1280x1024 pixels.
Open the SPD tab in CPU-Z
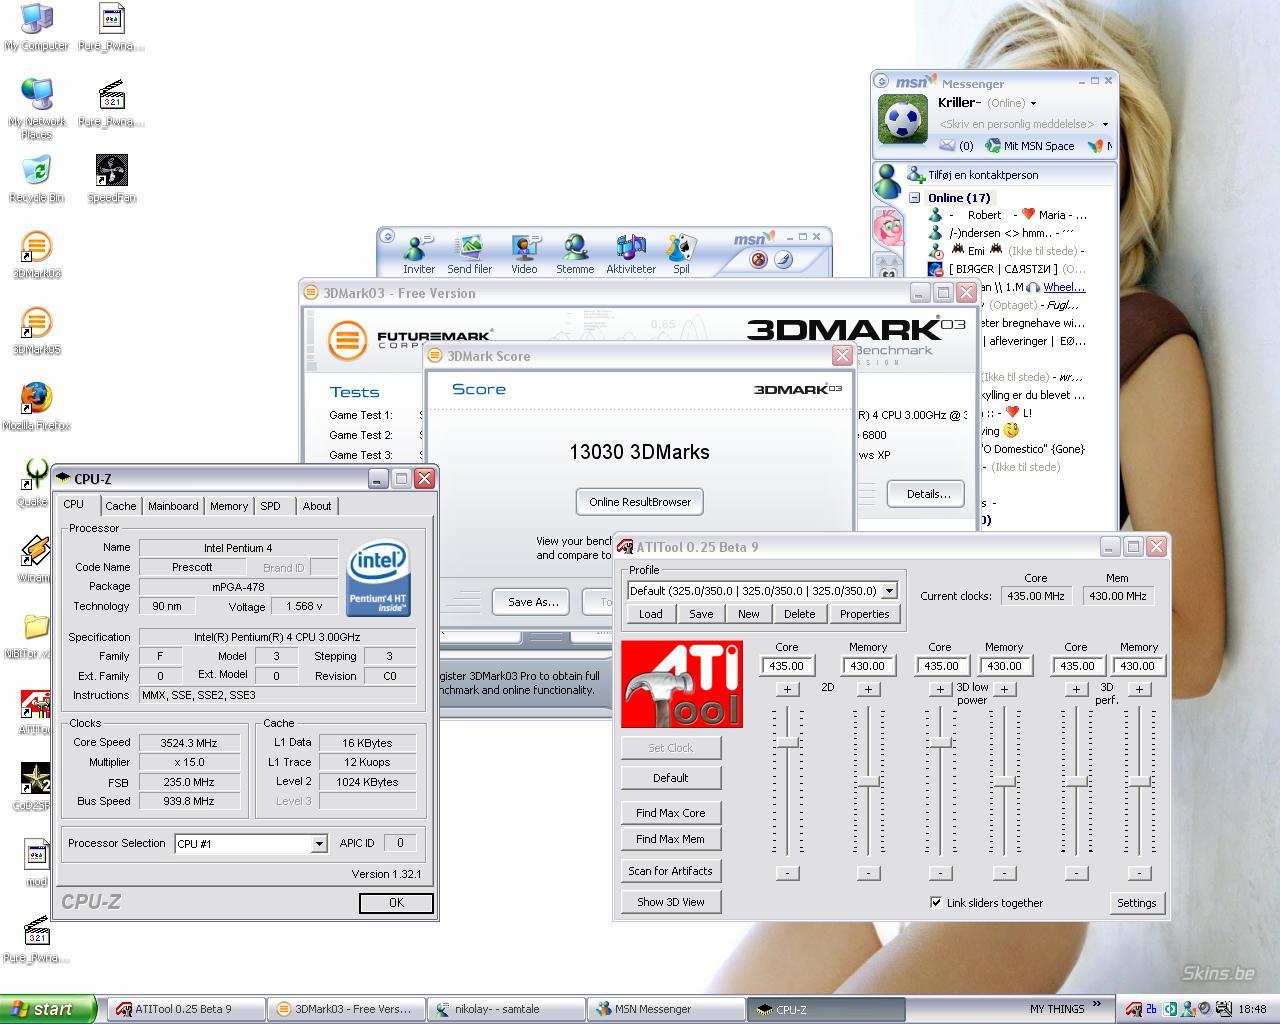coord(270,506)
